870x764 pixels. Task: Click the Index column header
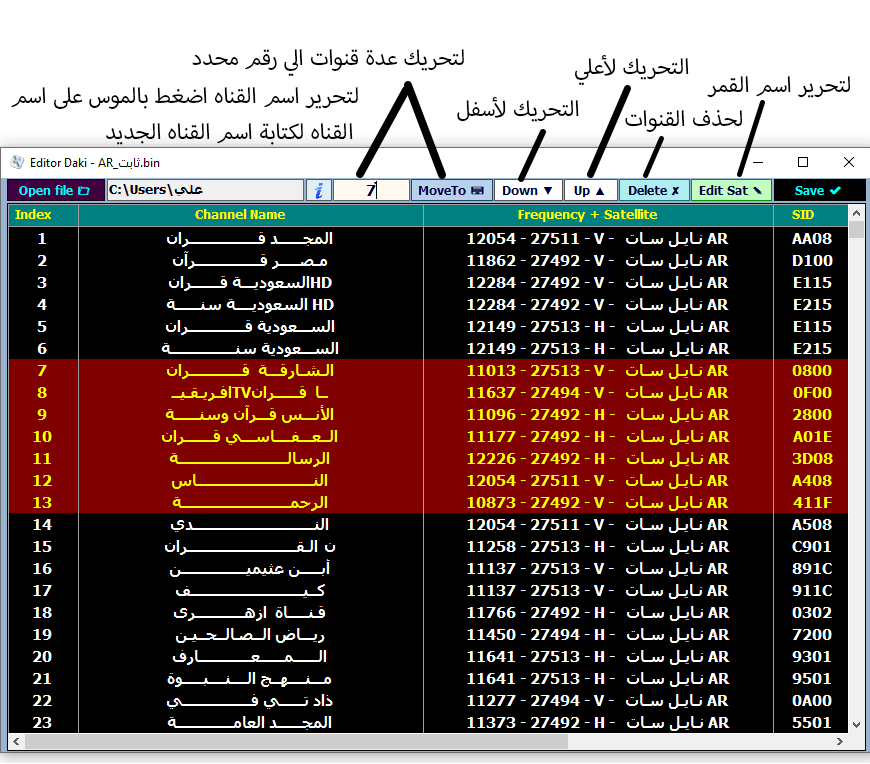[42, 215]
